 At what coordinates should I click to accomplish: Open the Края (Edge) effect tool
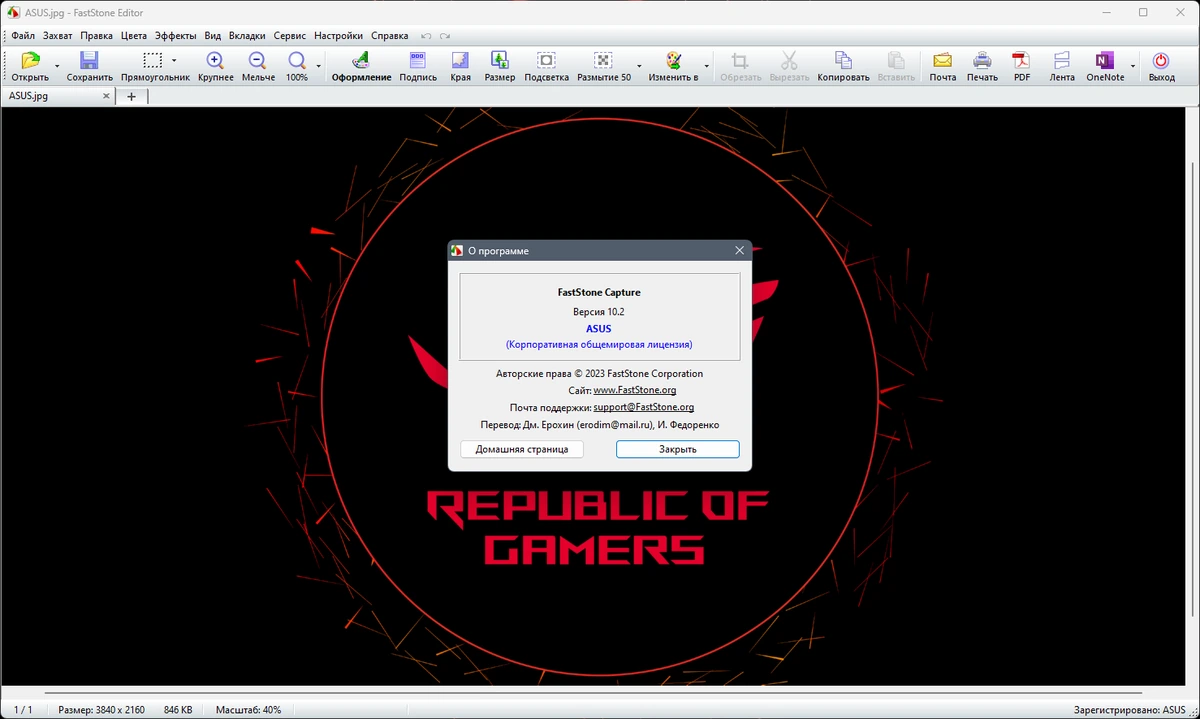[x=460, y=60]
